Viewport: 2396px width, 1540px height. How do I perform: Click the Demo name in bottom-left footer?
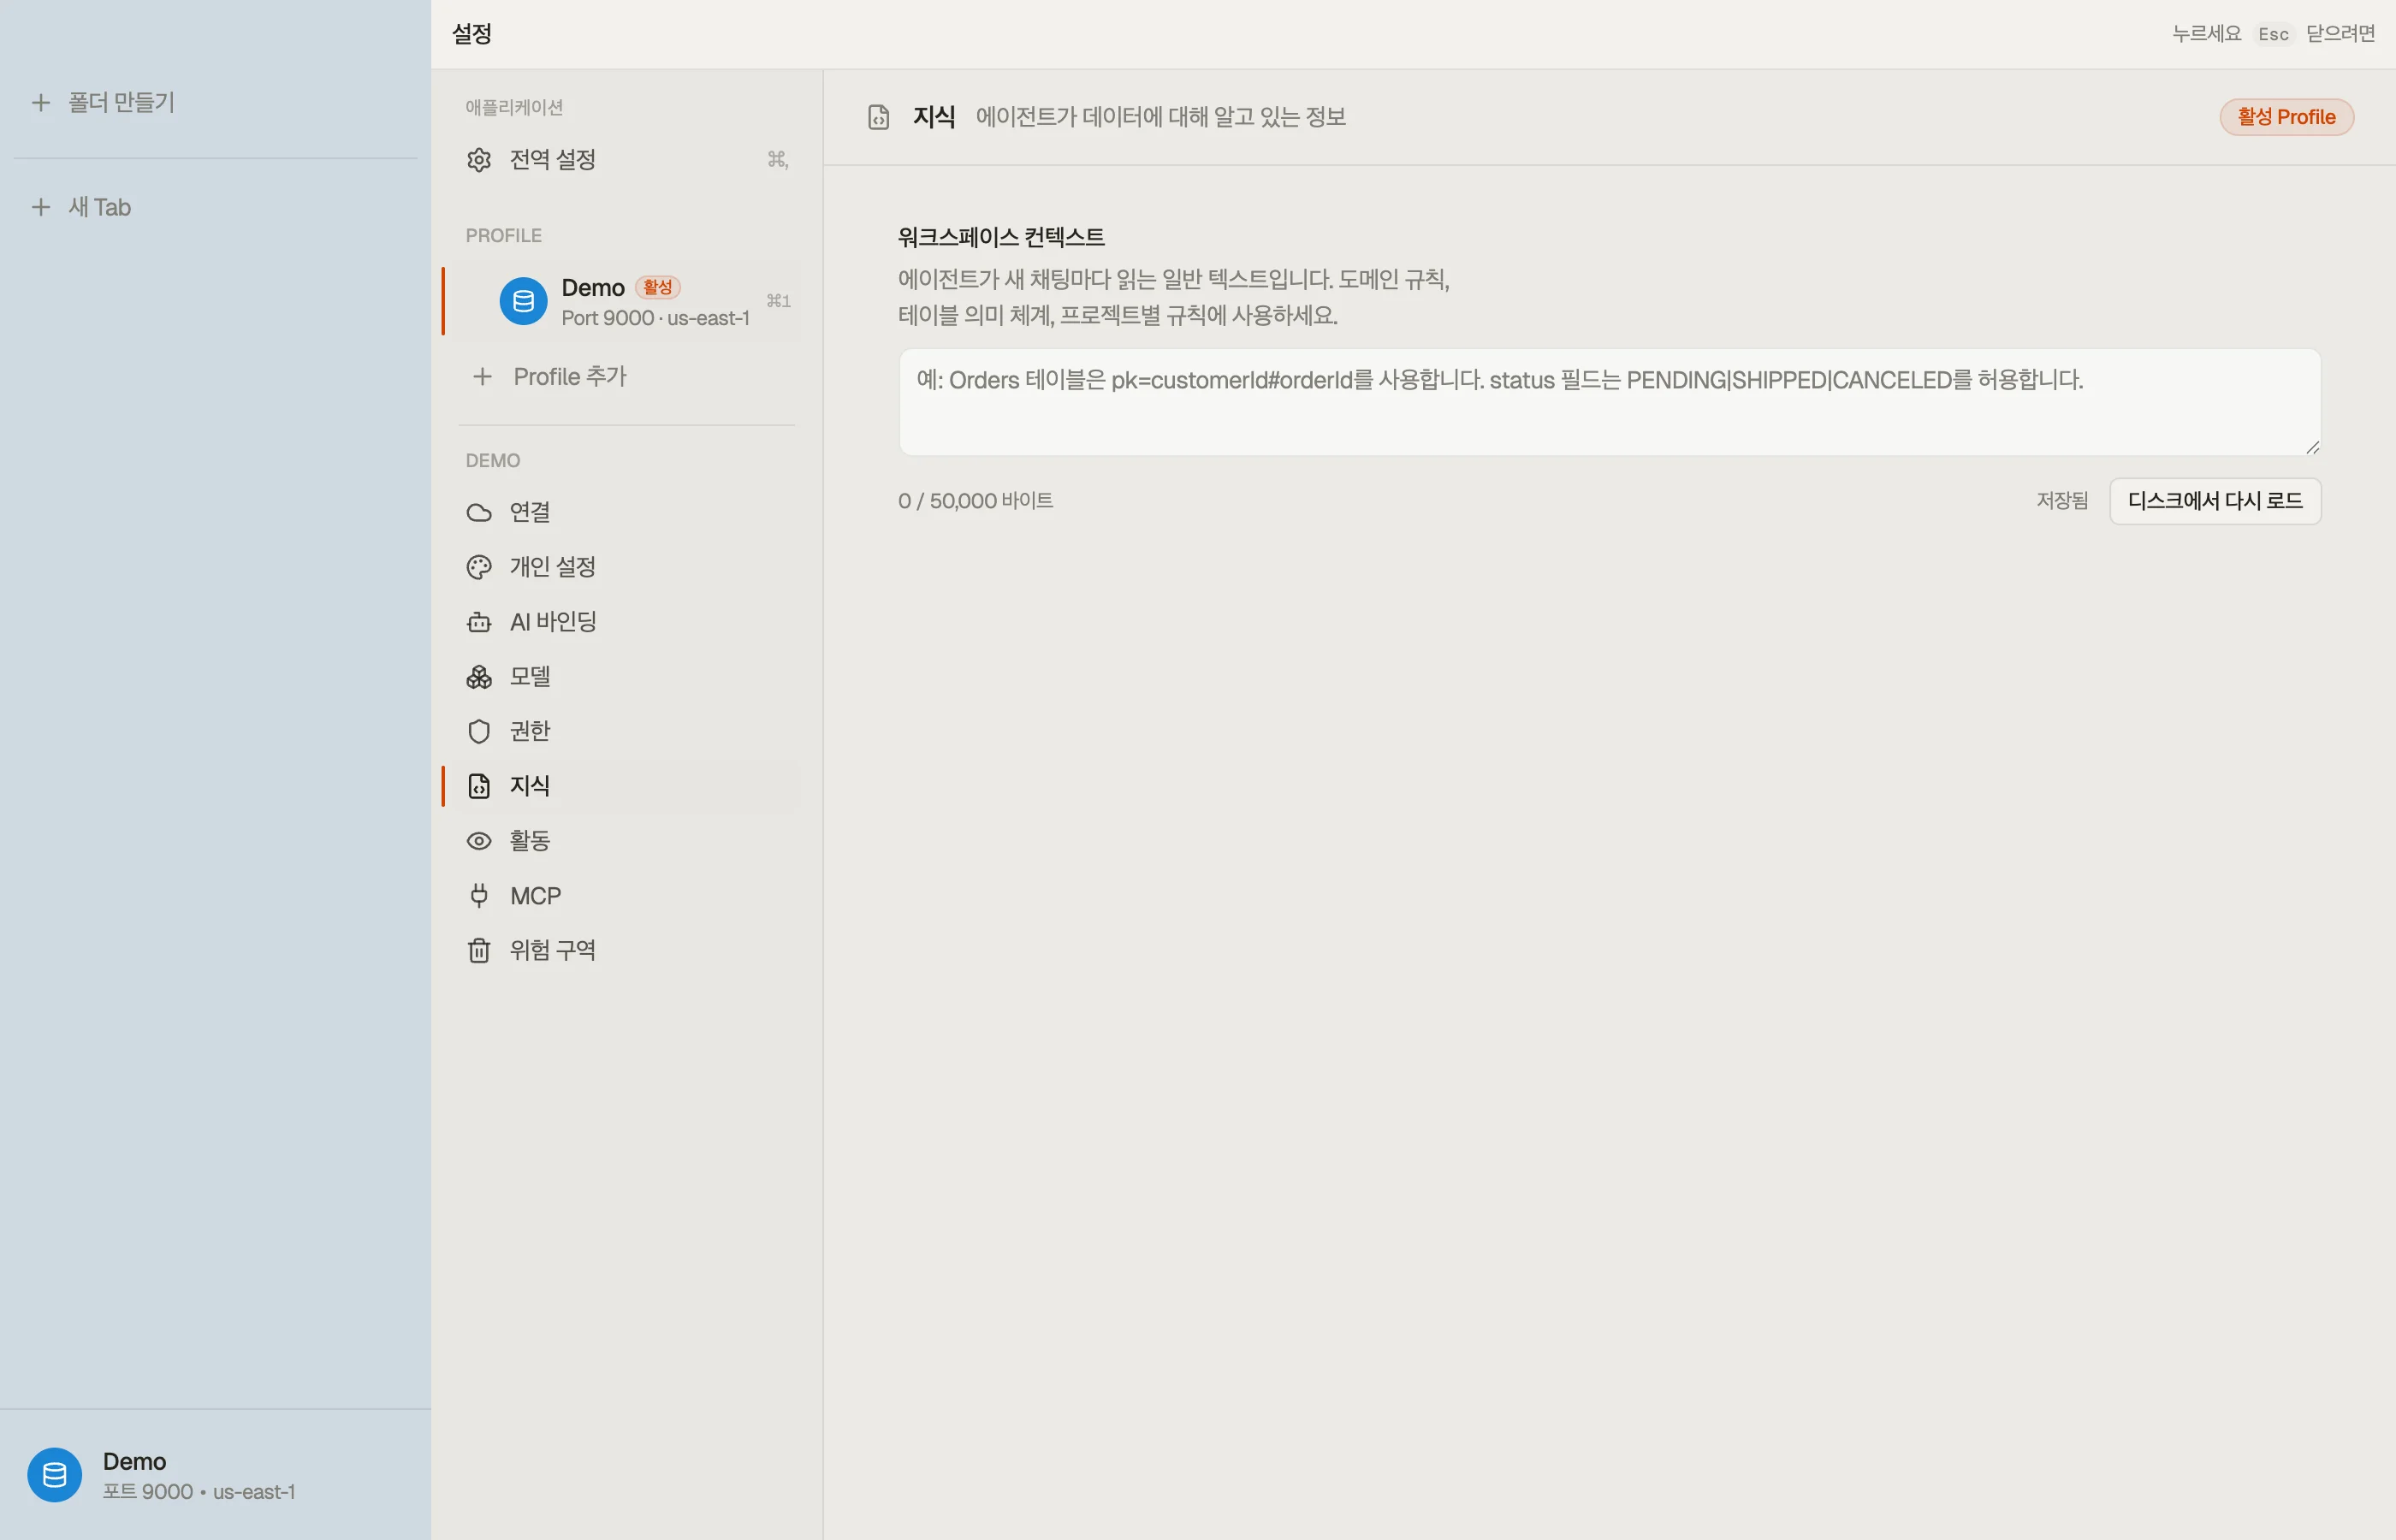pos(135,1462)
